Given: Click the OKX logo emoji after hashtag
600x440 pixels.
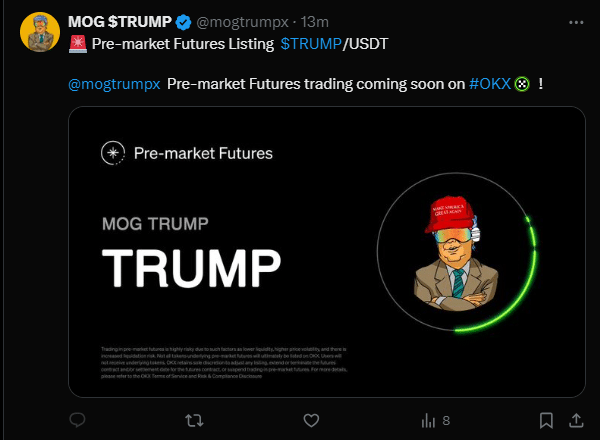Looking at the screenshot, I should point(521,84).
